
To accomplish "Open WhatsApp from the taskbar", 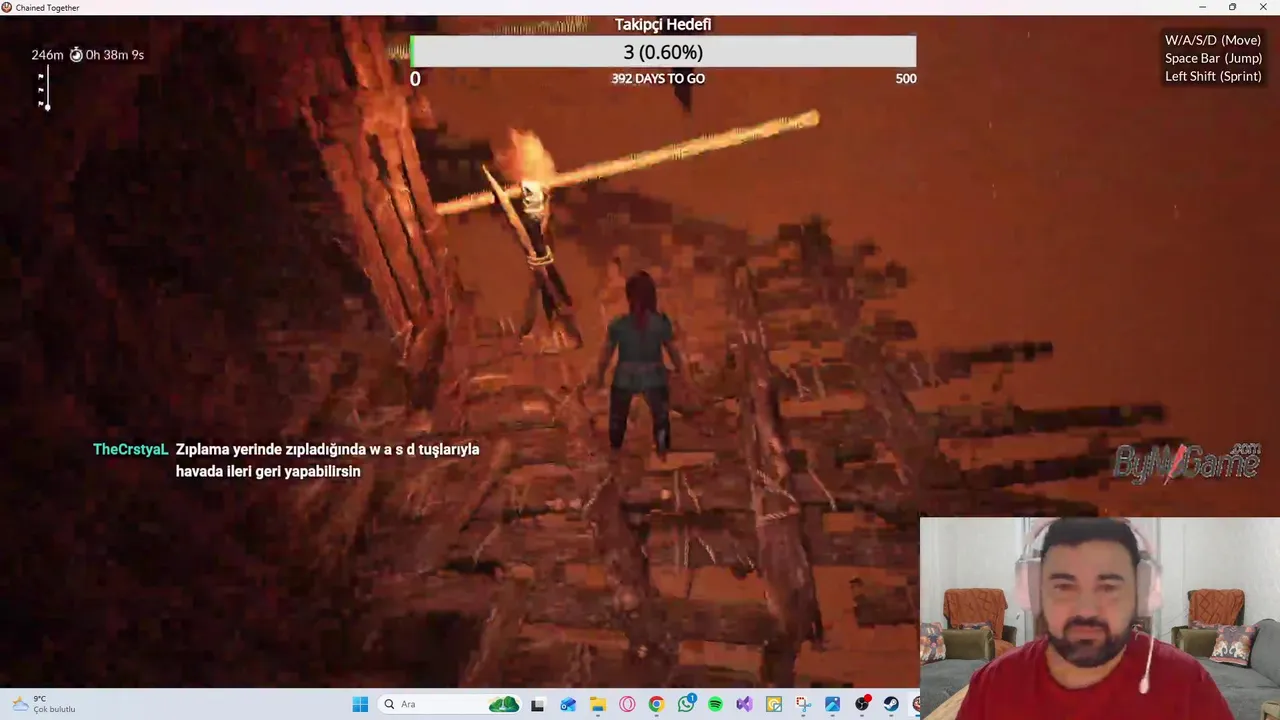I will click(686, 704).
